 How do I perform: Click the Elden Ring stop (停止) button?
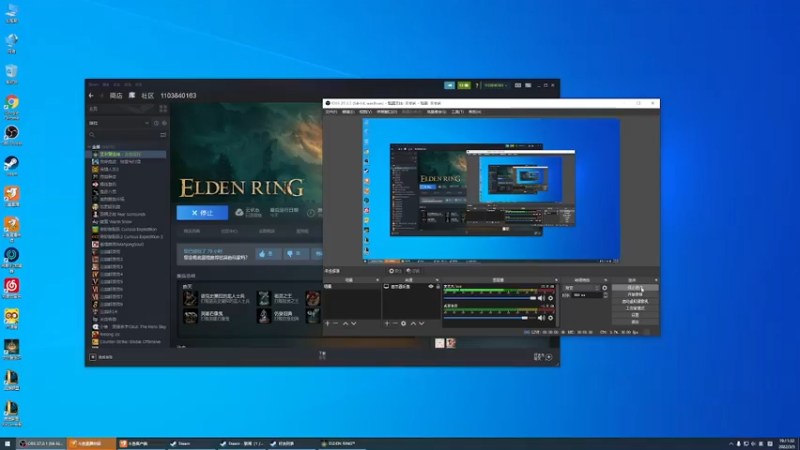[203, 213]
